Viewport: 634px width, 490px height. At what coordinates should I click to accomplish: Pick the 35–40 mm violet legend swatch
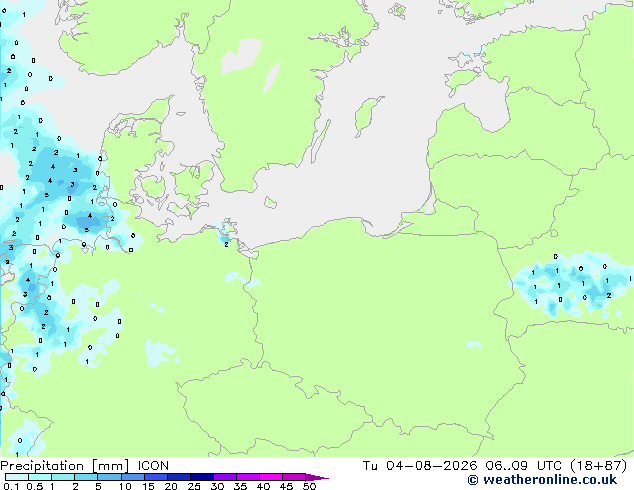(x=248, y=477)
